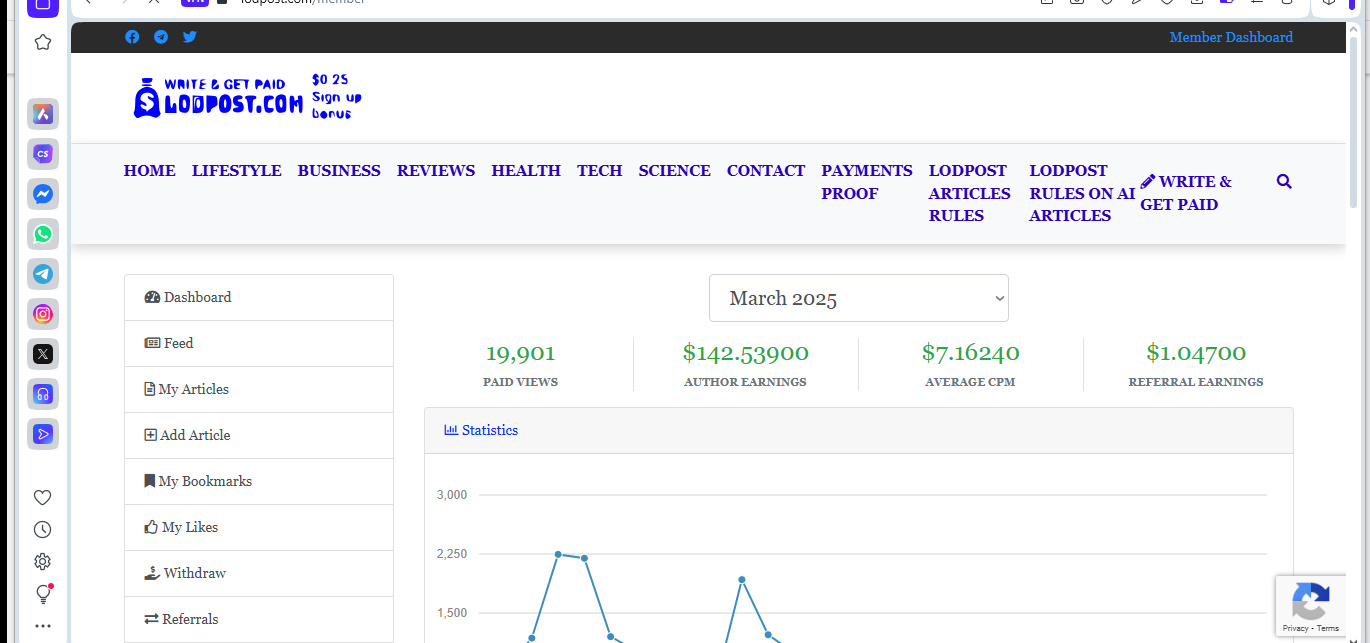Click the search magnifier icon in navigation
The width and height of the screenshot is (1370, 643).
1285,181
